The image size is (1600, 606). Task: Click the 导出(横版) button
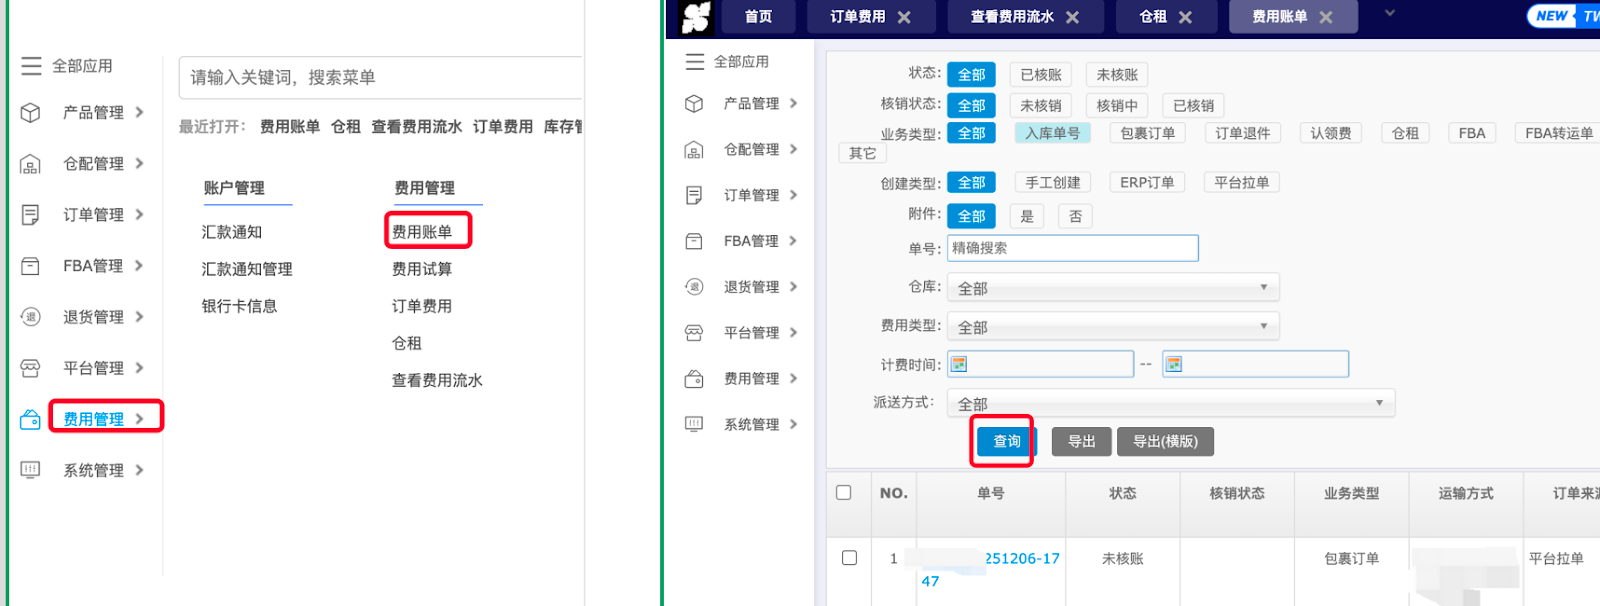pos(1164,442)
